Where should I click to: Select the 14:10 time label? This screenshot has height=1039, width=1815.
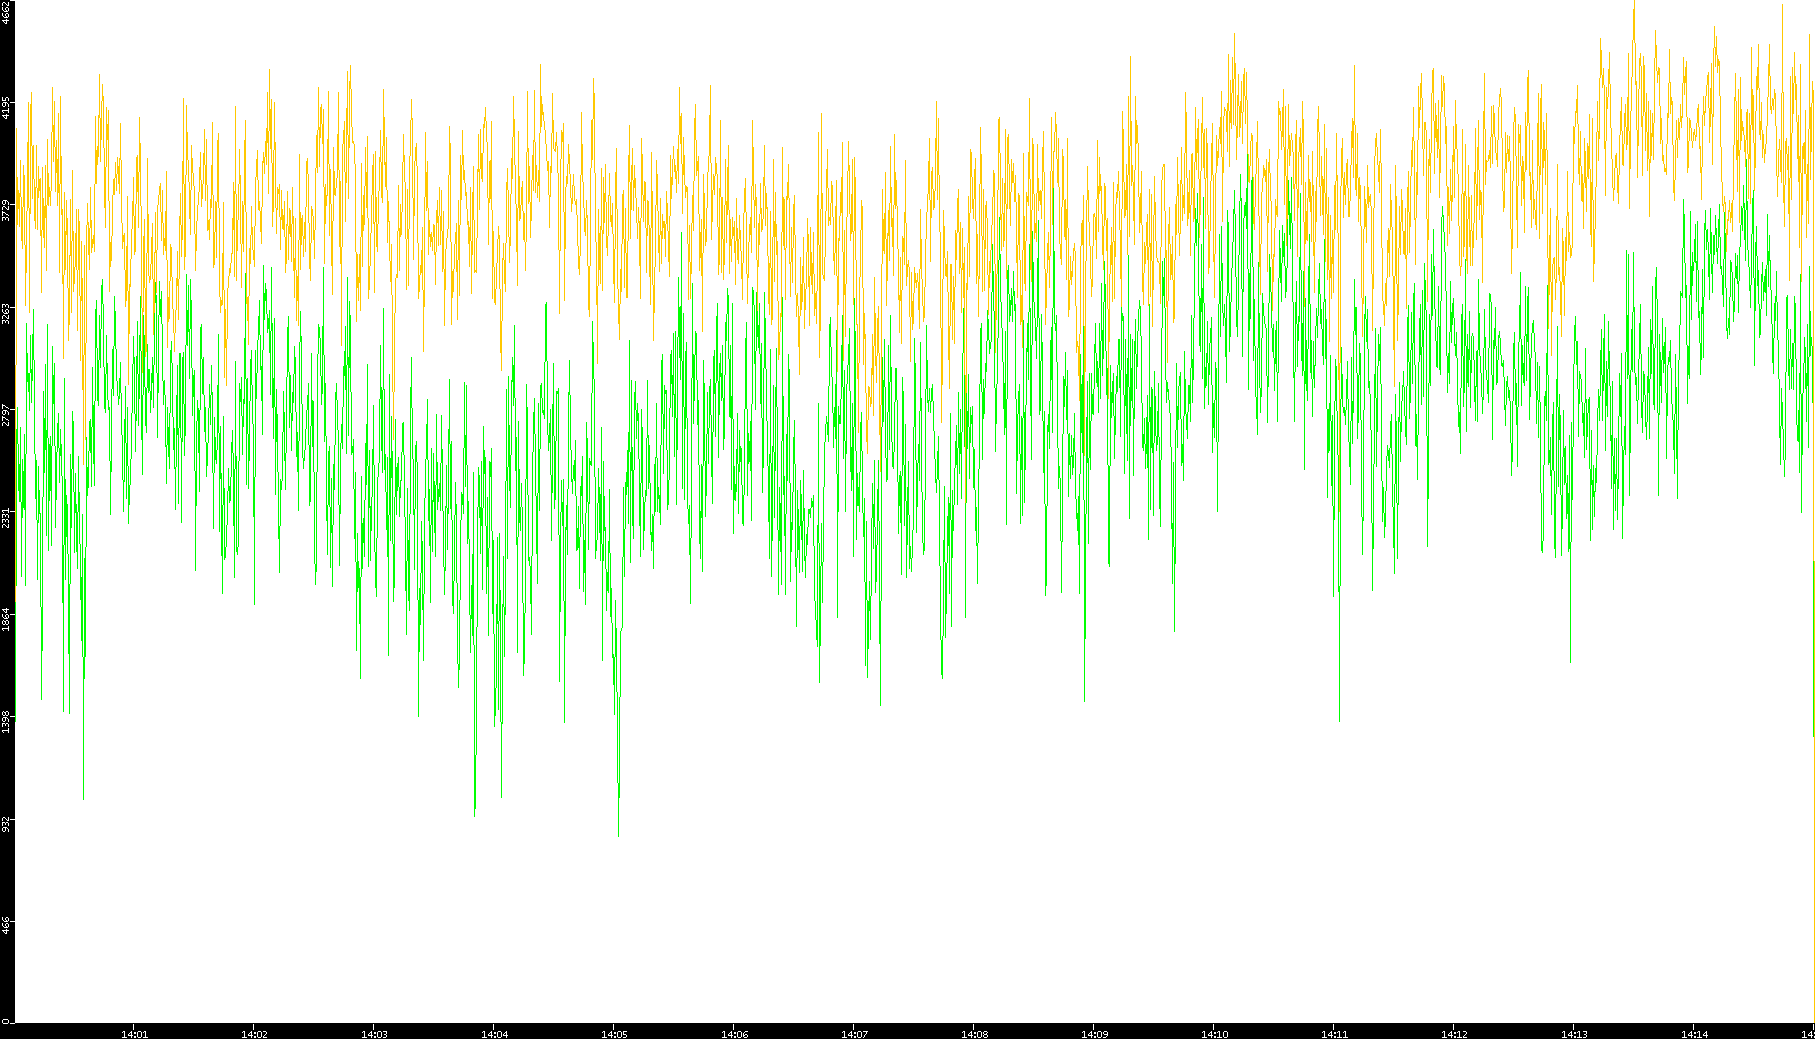tap(1214, 1034)
